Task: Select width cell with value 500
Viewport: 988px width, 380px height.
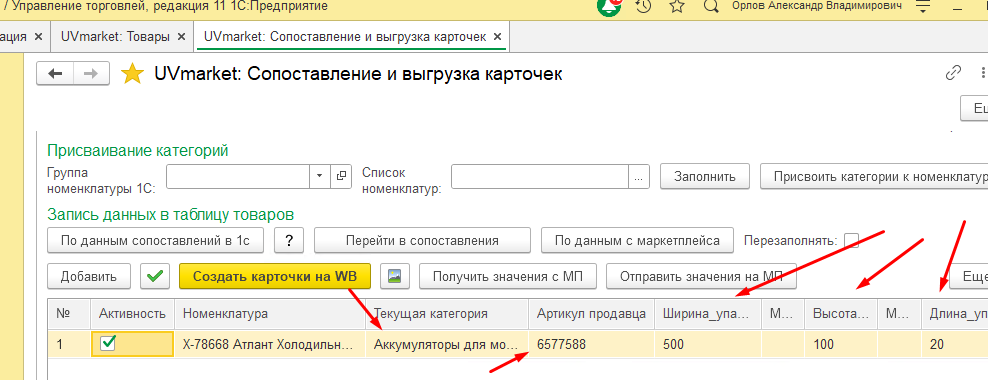Action: 708,345
